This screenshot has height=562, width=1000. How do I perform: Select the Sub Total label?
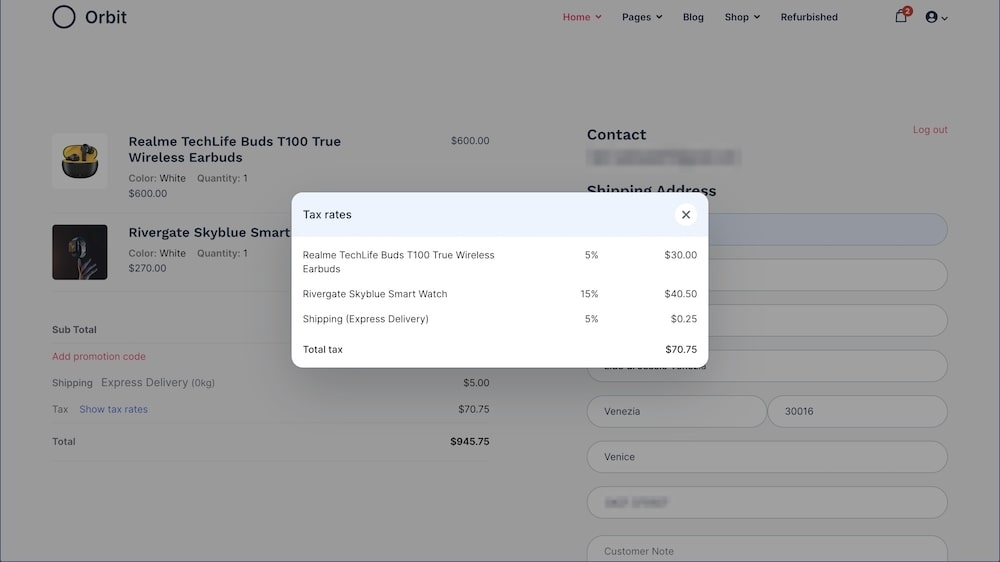coord(74,330)
